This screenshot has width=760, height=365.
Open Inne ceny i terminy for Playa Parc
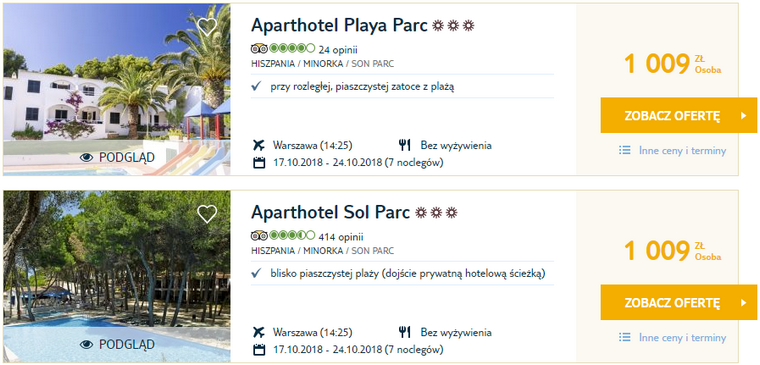click(682, 151)
